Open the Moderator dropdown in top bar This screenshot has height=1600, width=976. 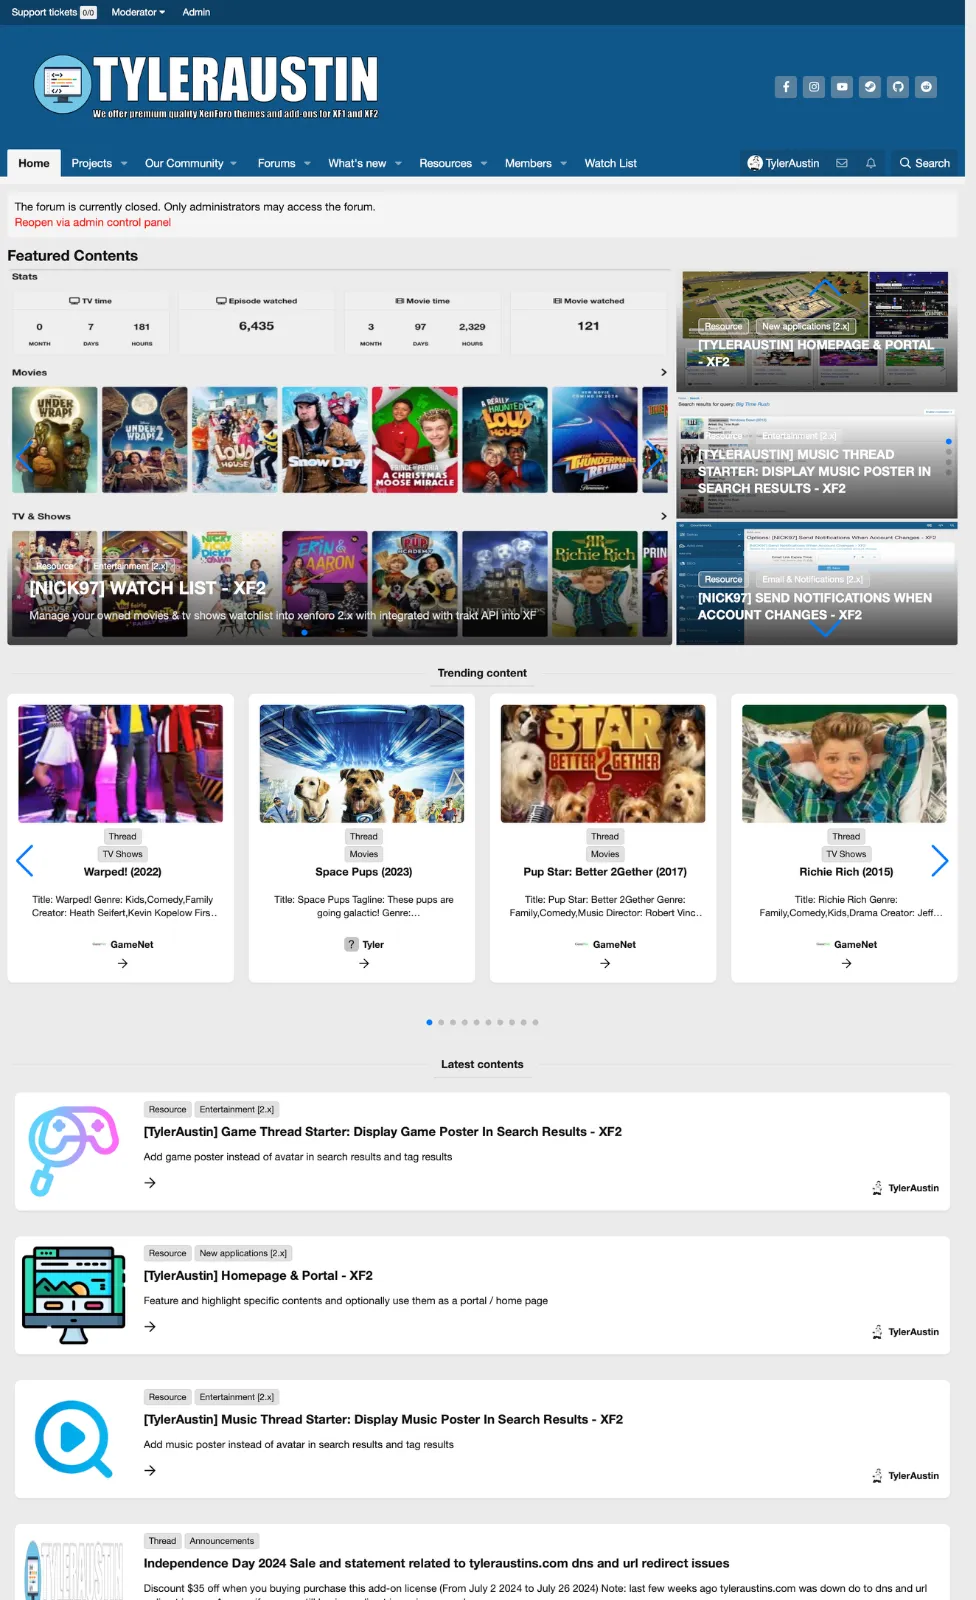pos(138,12)
